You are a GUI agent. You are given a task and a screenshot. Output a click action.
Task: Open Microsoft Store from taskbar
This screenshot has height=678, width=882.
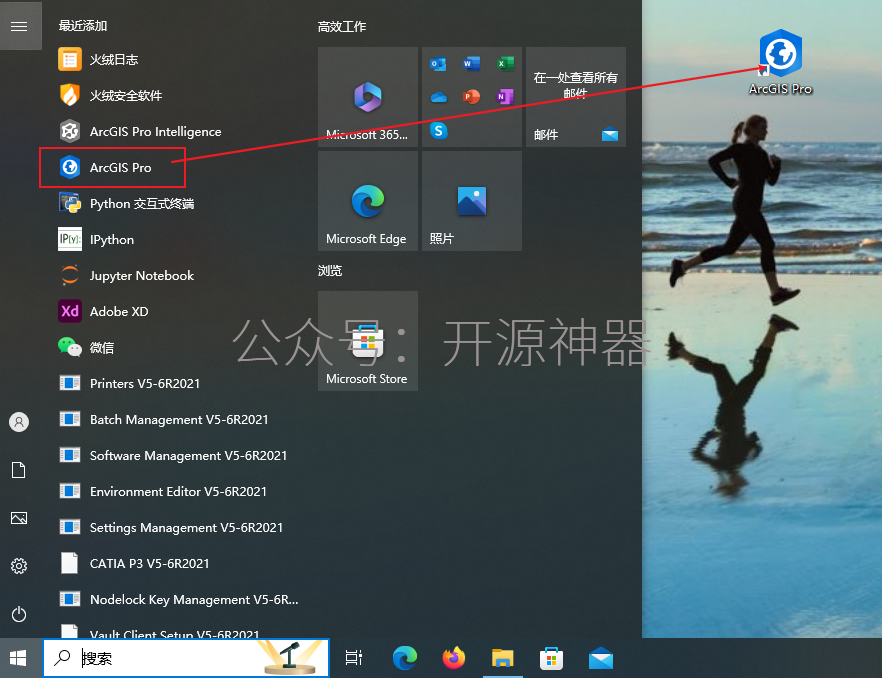point(552,658)
